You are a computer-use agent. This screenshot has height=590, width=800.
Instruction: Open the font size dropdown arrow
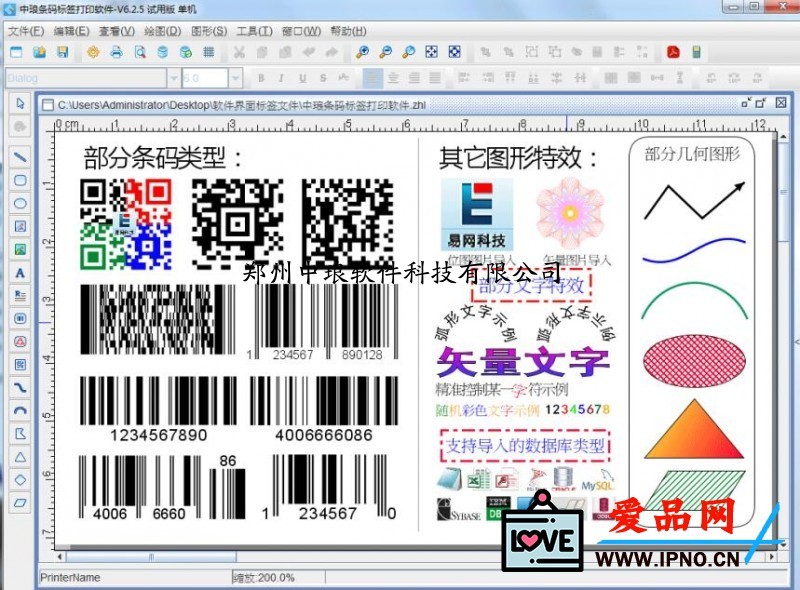[x=235, y=78]
